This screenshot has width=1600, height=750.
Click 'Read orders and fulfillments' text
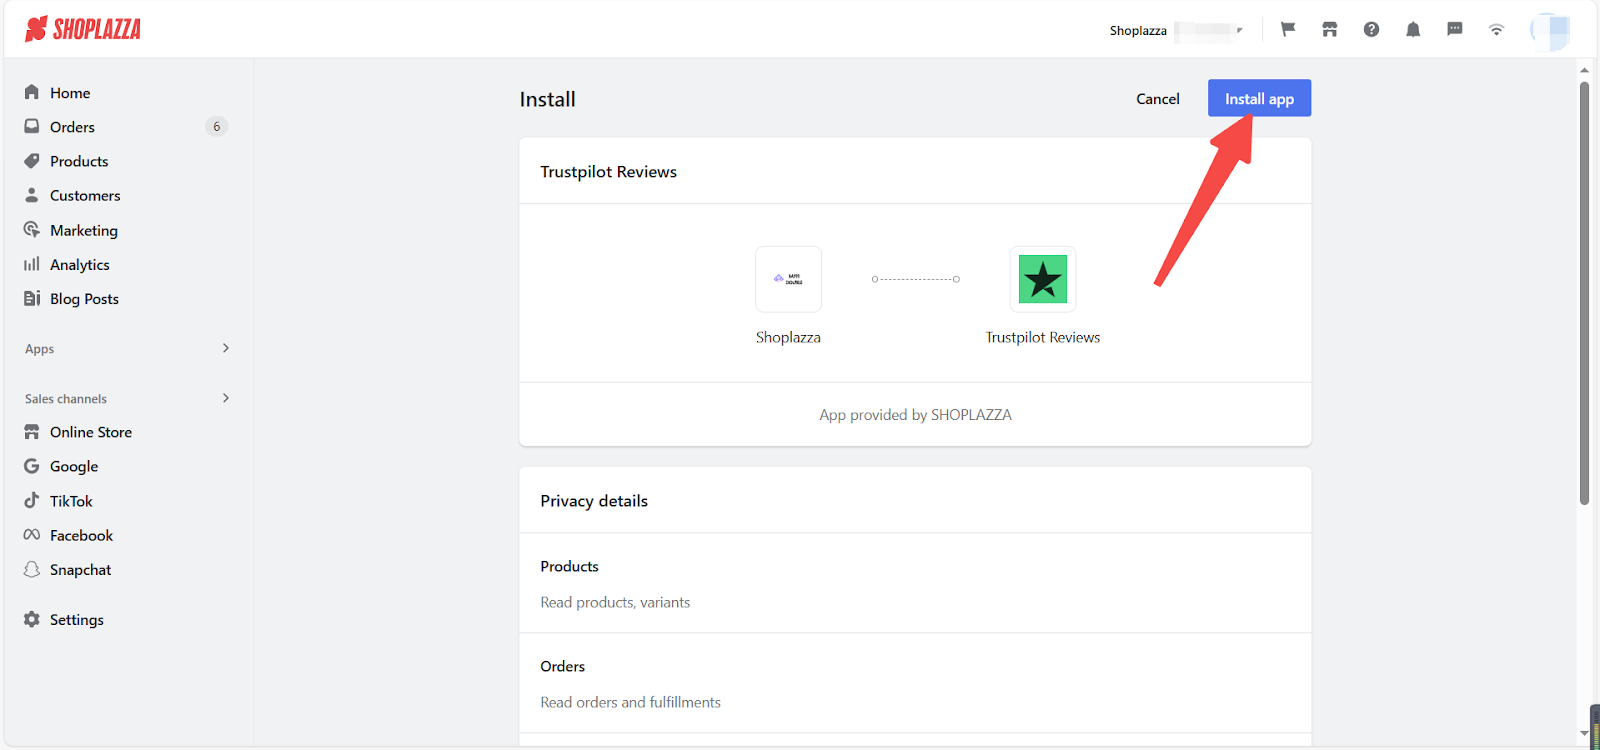click(630, 702)
